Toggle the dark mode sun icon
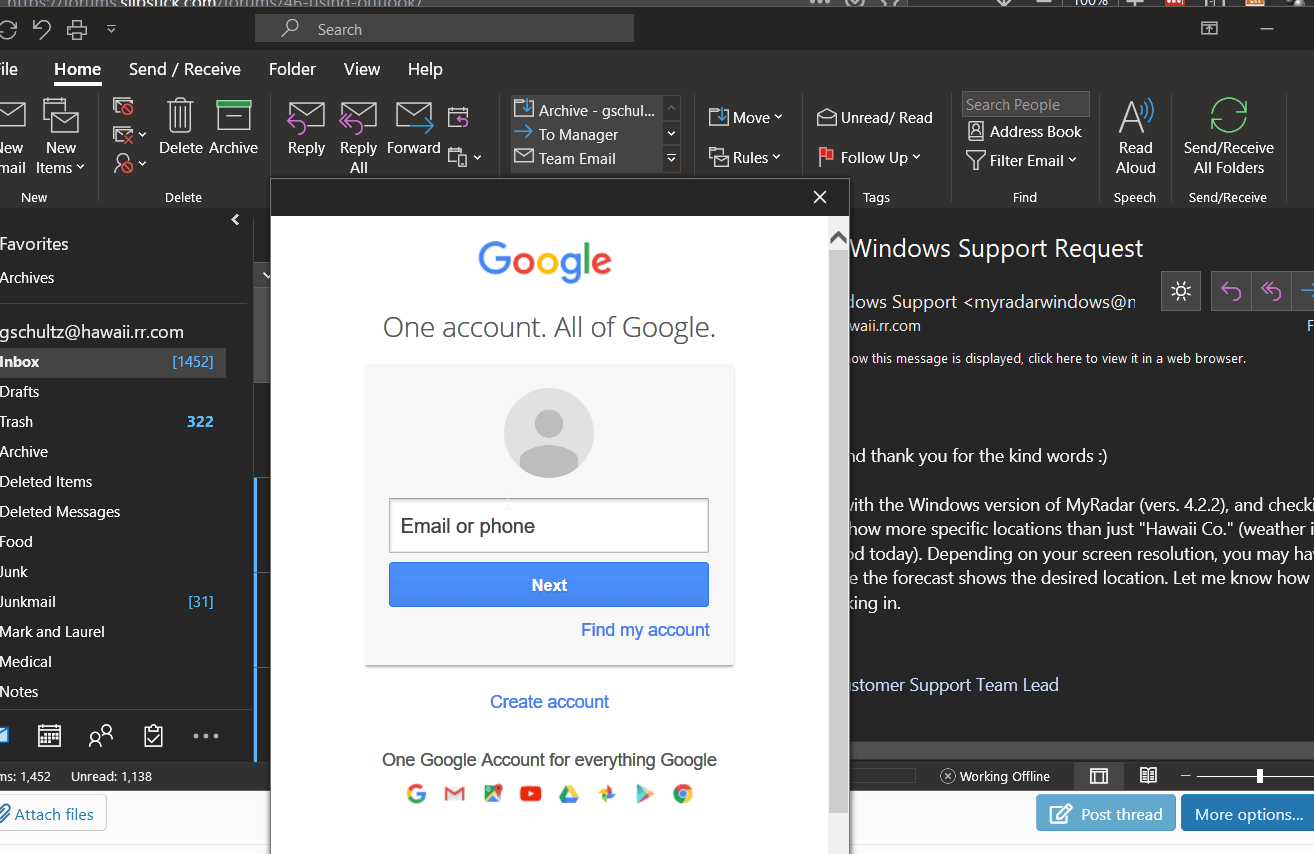The image size is (1314, 854). pos(1181,291)
